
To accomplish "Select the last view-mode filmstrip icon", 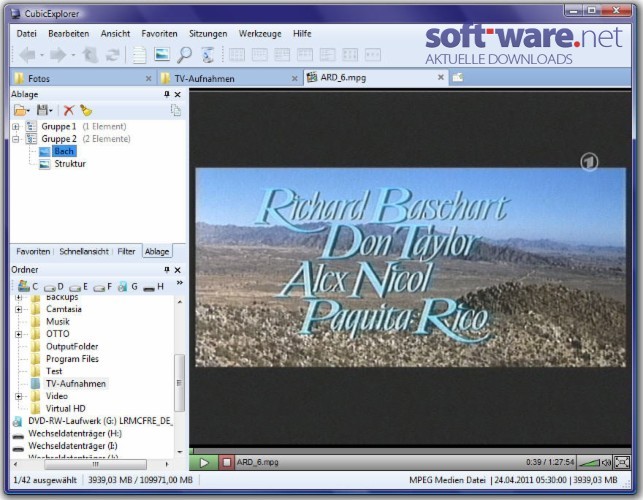I will [x=372, y=55].
